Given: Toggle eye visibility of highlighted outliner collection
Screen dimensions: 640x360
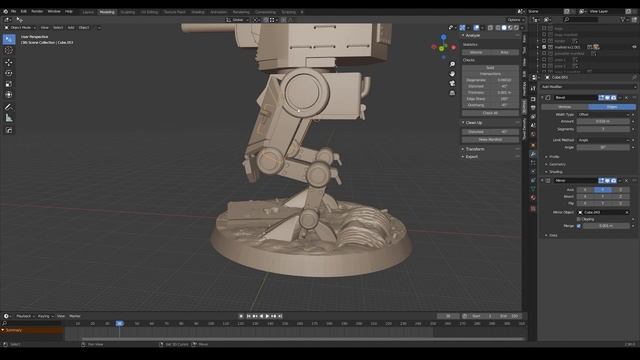Looking at the screenshot, I should coord(634,47).
